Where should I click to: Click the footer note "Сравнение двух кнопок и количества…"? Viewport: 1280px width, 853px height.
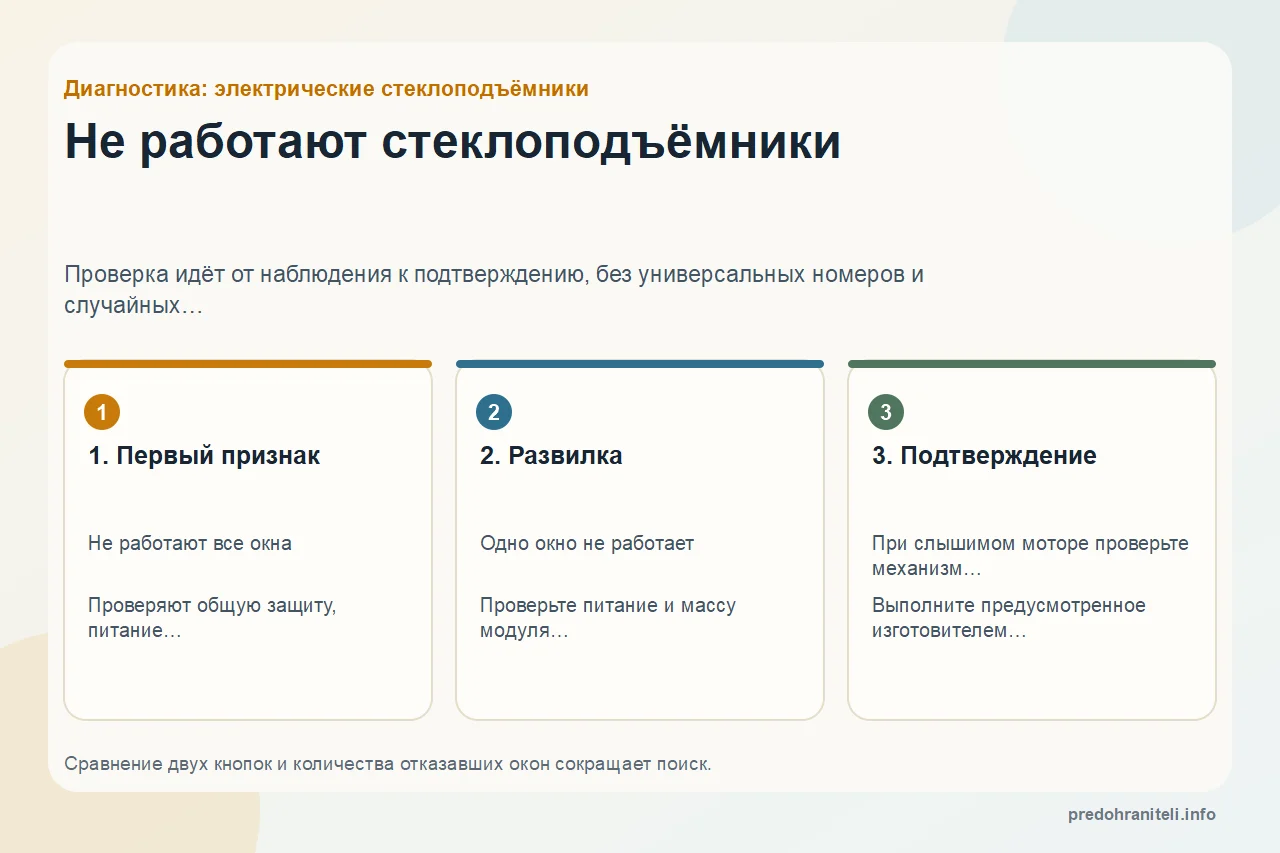point(388,764)
